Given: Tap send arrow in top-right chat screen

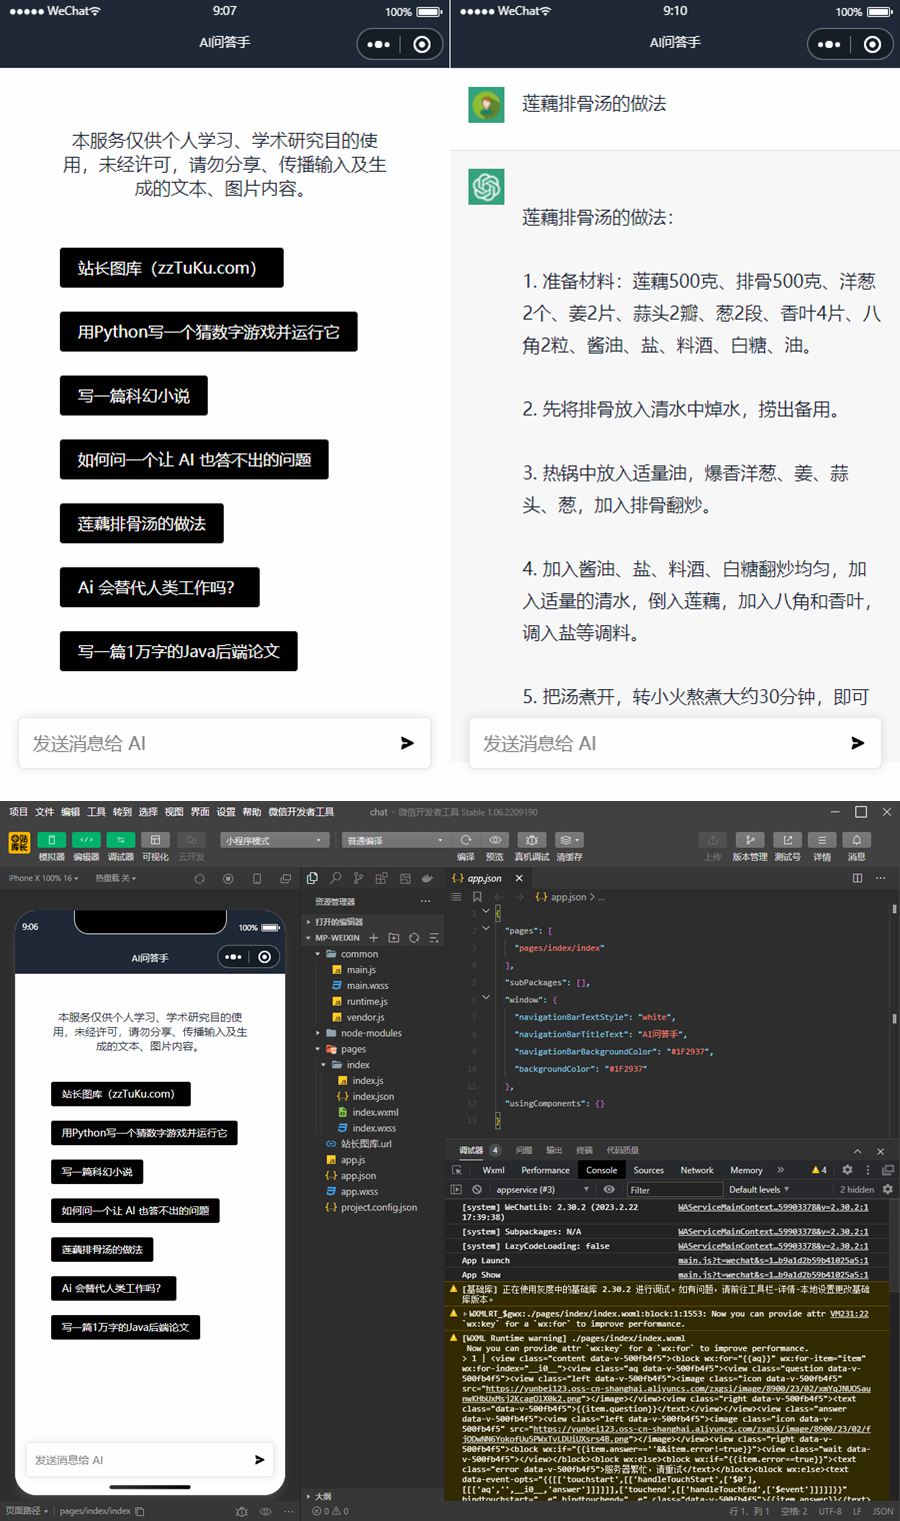Looking at the screenshot, I should 857,742.
